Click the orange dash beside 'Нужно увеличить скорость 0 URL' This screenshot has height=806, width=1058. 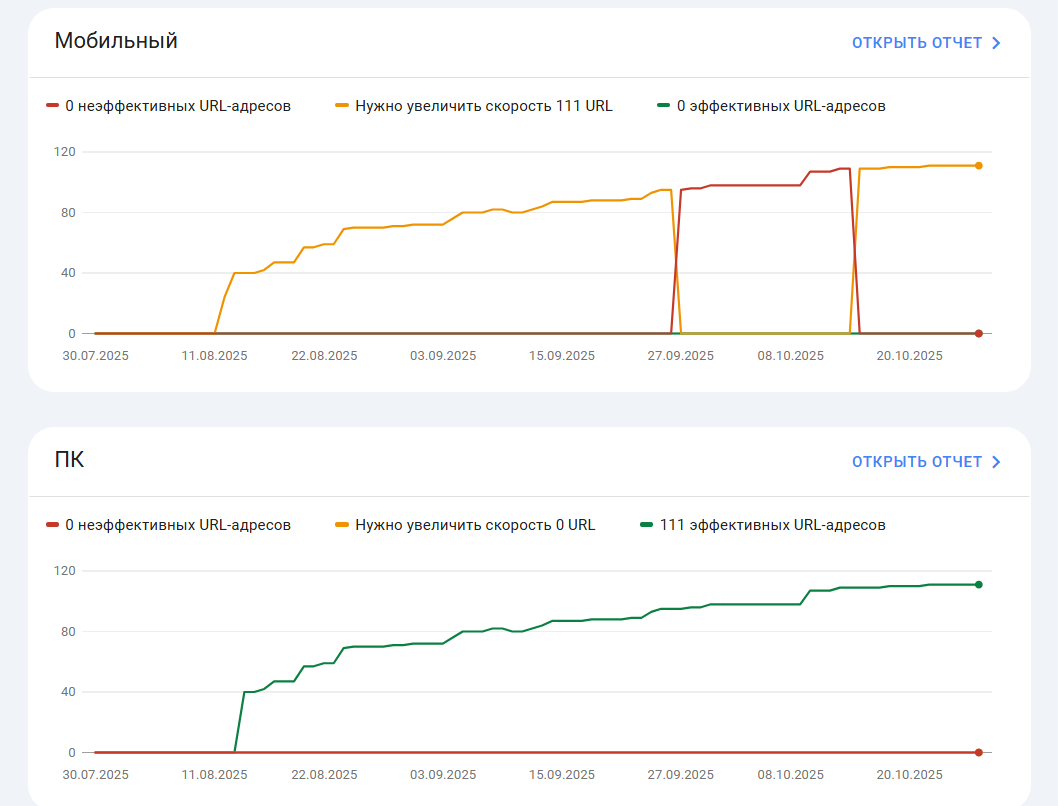(342, 525)
